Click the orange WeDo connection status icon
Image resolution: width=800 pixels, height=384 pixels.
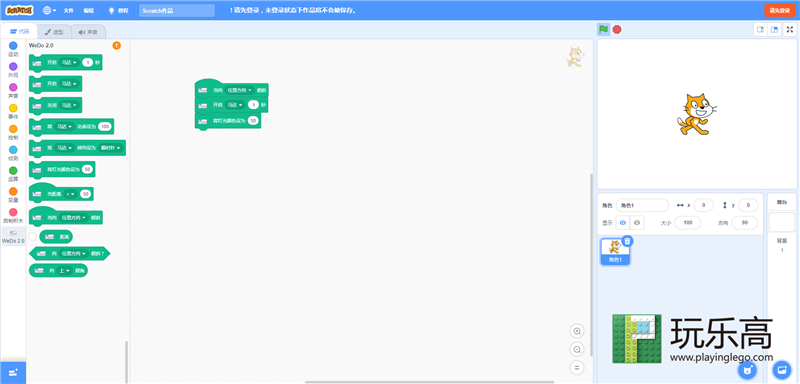pos(117,45)
